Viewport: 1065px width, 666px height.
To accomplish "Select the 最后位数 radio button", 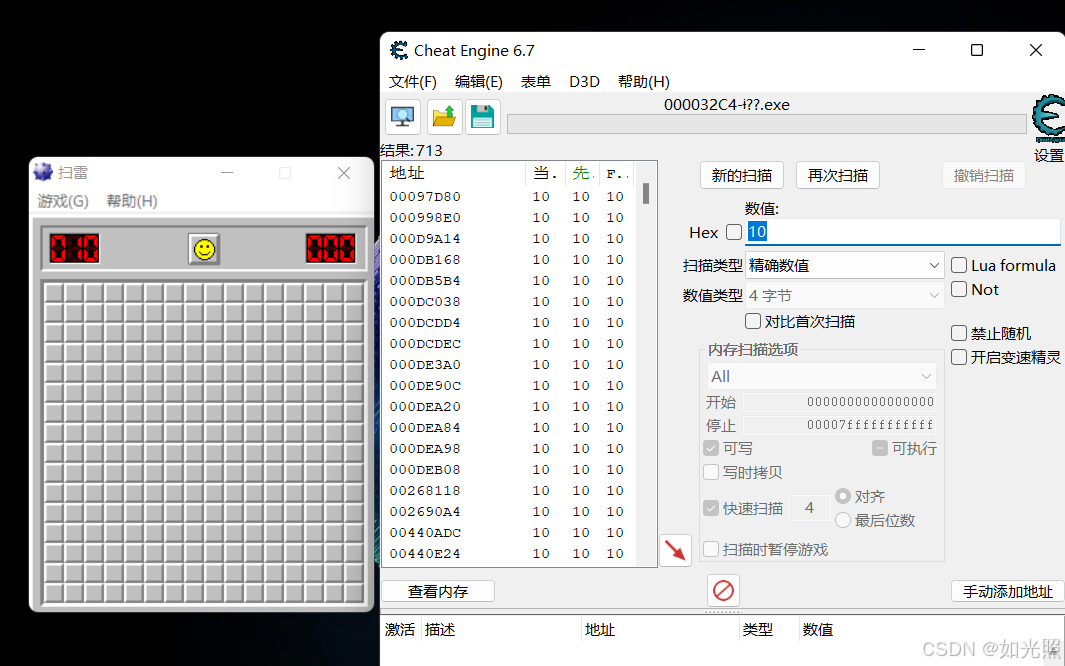I will pyautogui.click(x=843, y=520).
